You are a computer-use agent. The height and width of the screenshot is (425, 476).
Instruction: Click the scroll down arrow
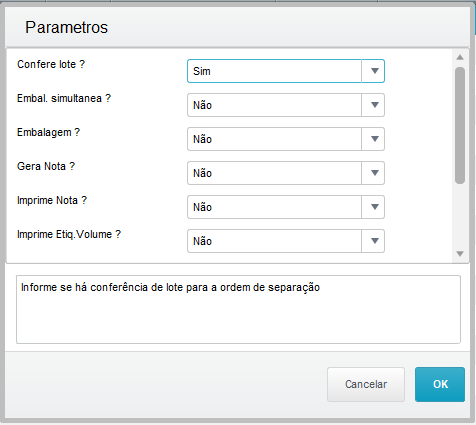point(460,254)
